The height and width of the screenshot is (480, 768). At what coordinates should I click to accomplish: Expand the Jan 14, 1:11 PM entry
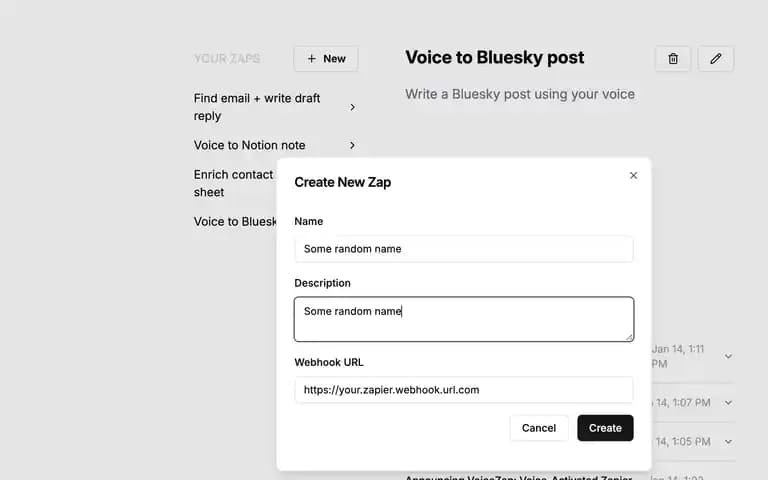coord(728,356)
